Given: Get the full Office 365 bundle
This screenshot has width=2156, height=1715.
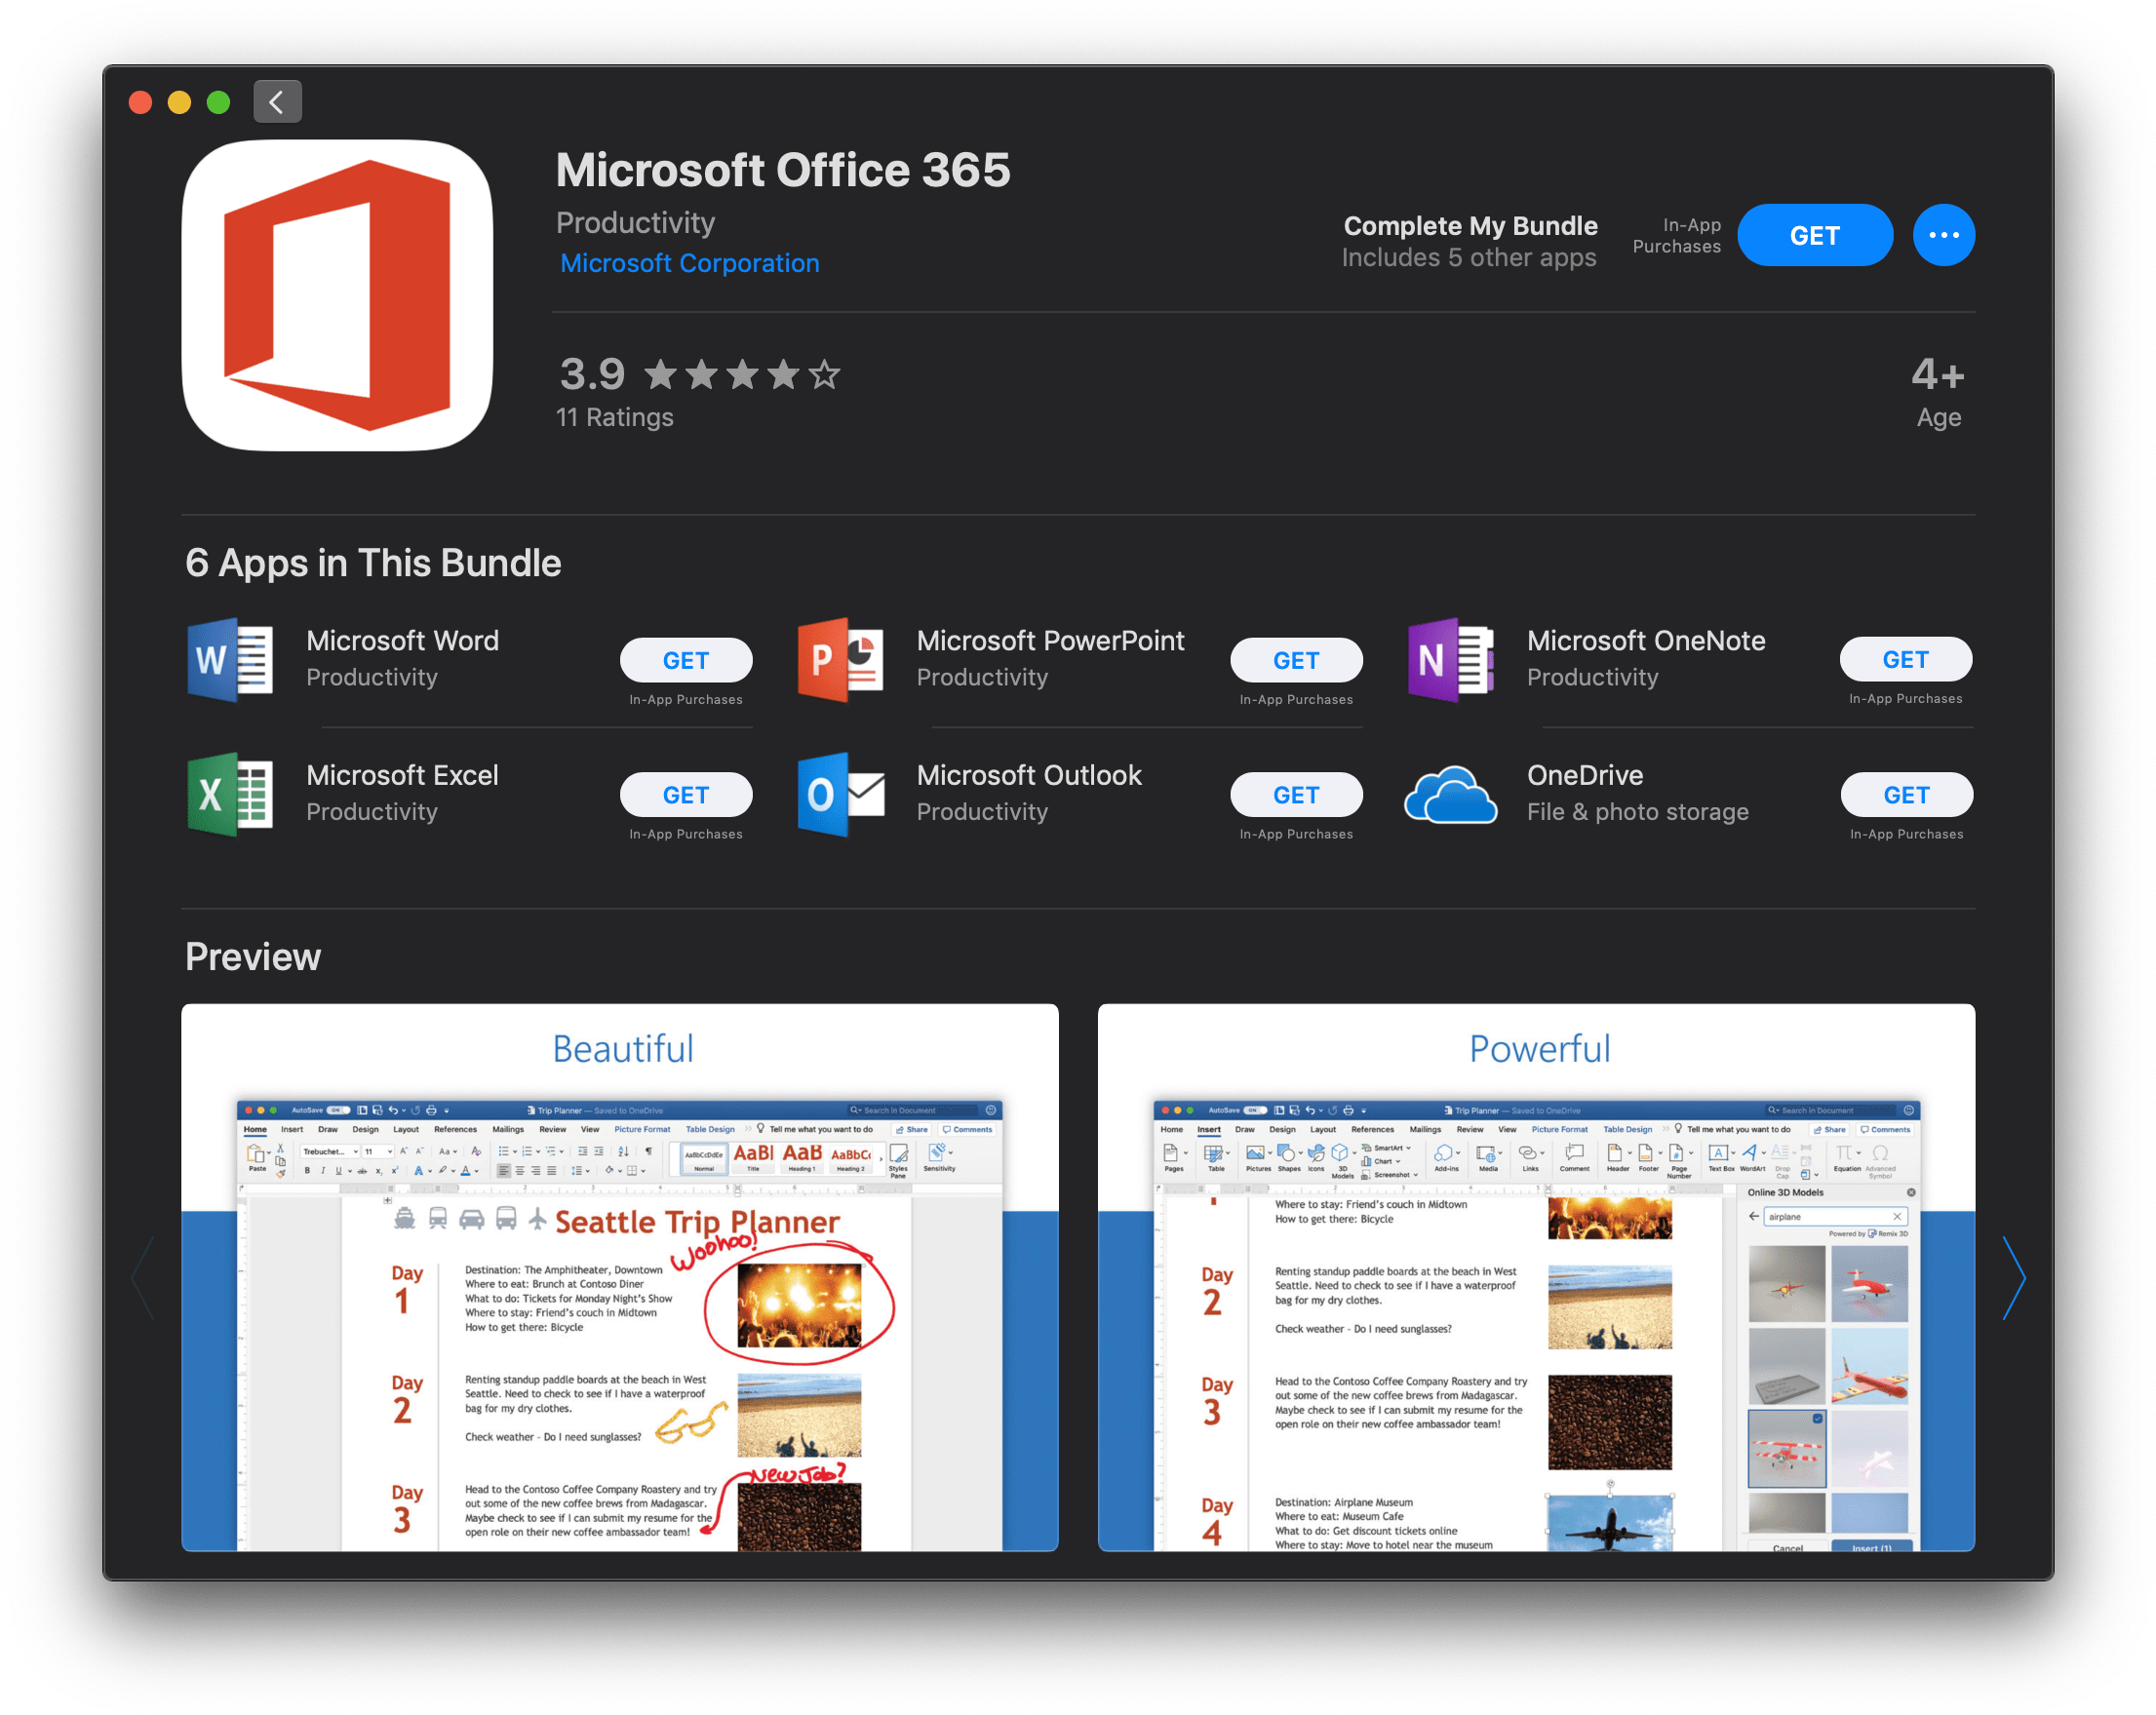Looking at the screenshot, I should pyautogui.click(x=1814, y=235).
